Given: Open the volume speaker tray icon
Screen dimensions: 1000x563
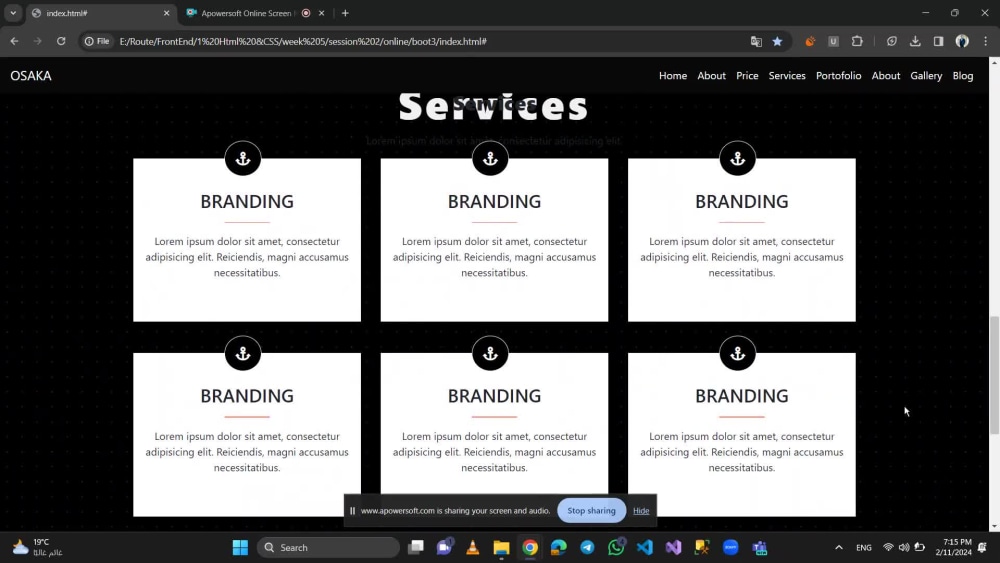Looking at the screenshot, I should pyautogui.click(x=904, y=547).
